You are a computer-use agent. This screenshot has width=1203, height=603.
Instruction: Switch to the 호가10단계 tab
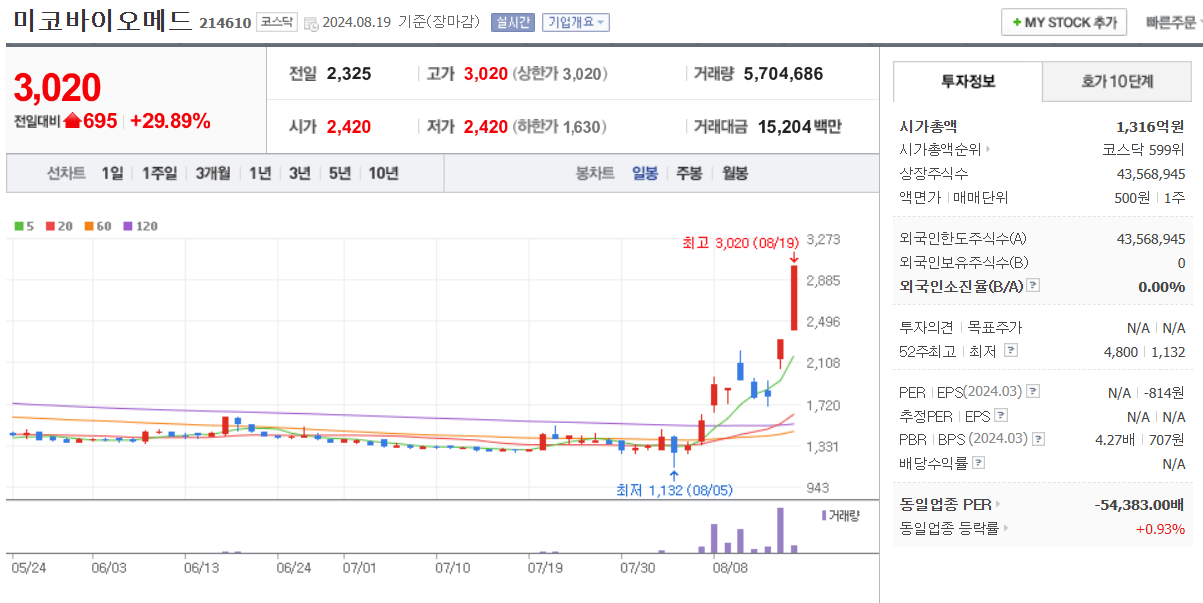click(1117, 81)
